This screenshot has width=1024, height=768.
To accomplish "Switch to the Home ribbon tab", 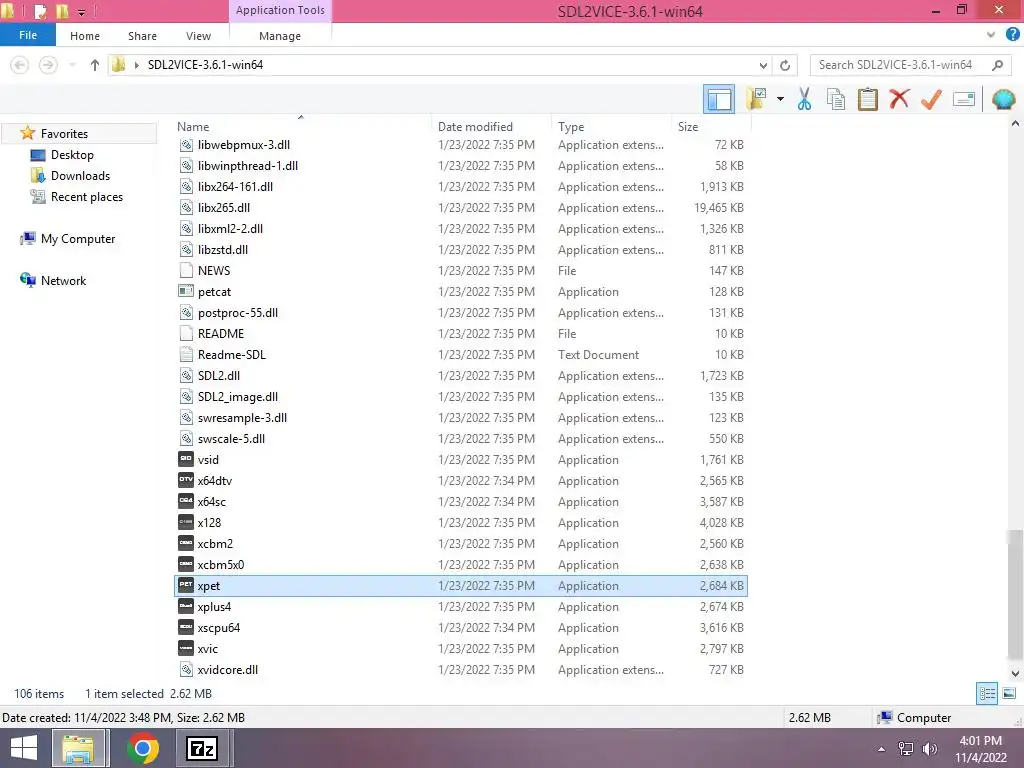I will [85, 36].
